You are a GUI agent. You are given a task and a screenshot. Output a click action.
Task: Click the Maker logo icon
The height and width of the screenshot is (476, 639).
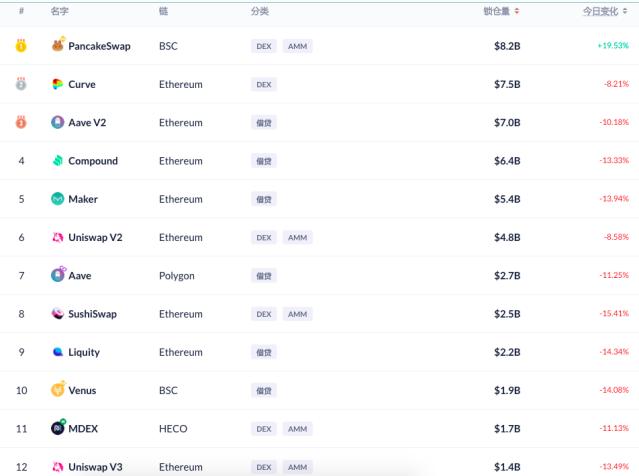click(58, 199)
